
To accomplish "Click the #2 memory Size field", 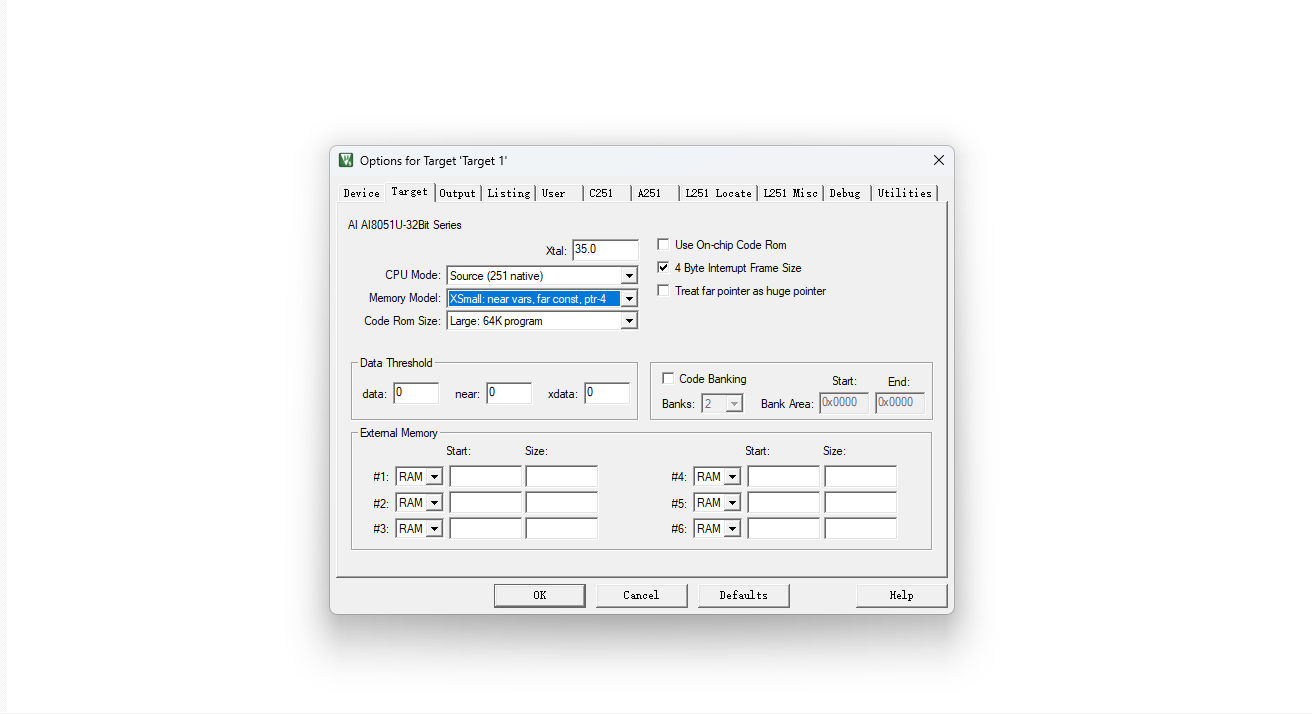I will coord(561,503).
